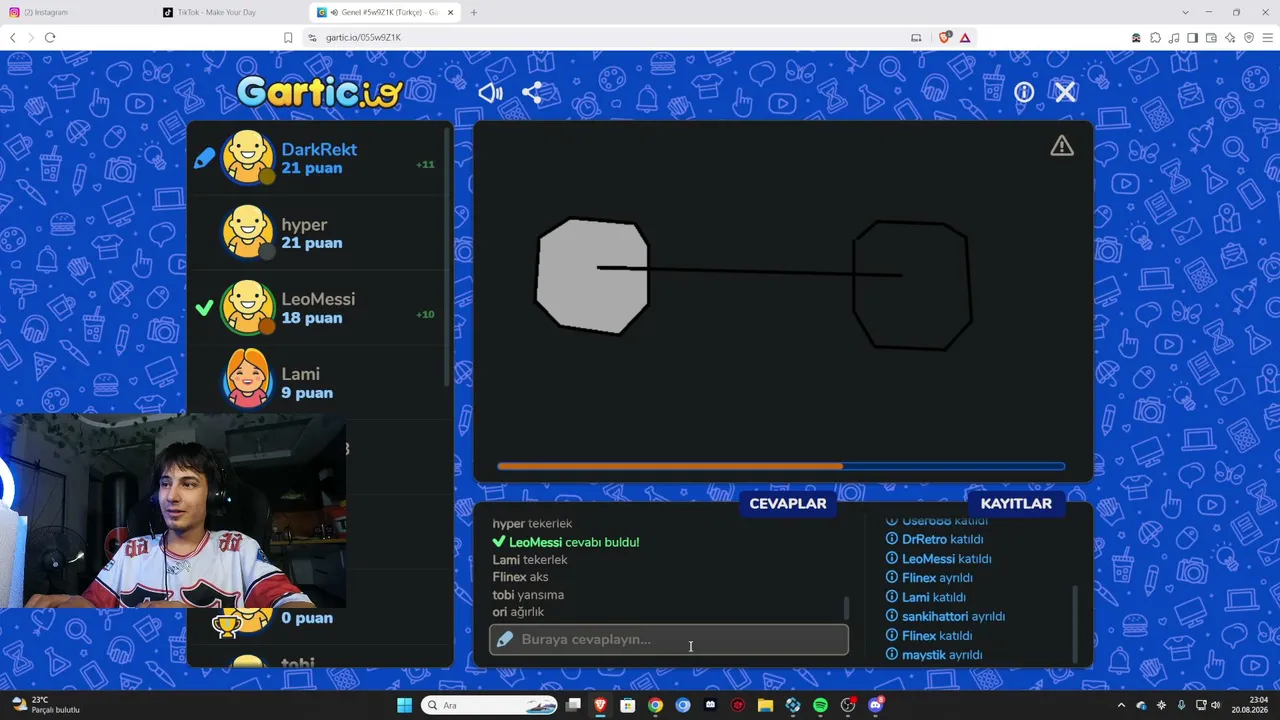The height and width of the screenshot is (720, 1280).
Task: Click the round timer progress bar
Action: (781, 466)
